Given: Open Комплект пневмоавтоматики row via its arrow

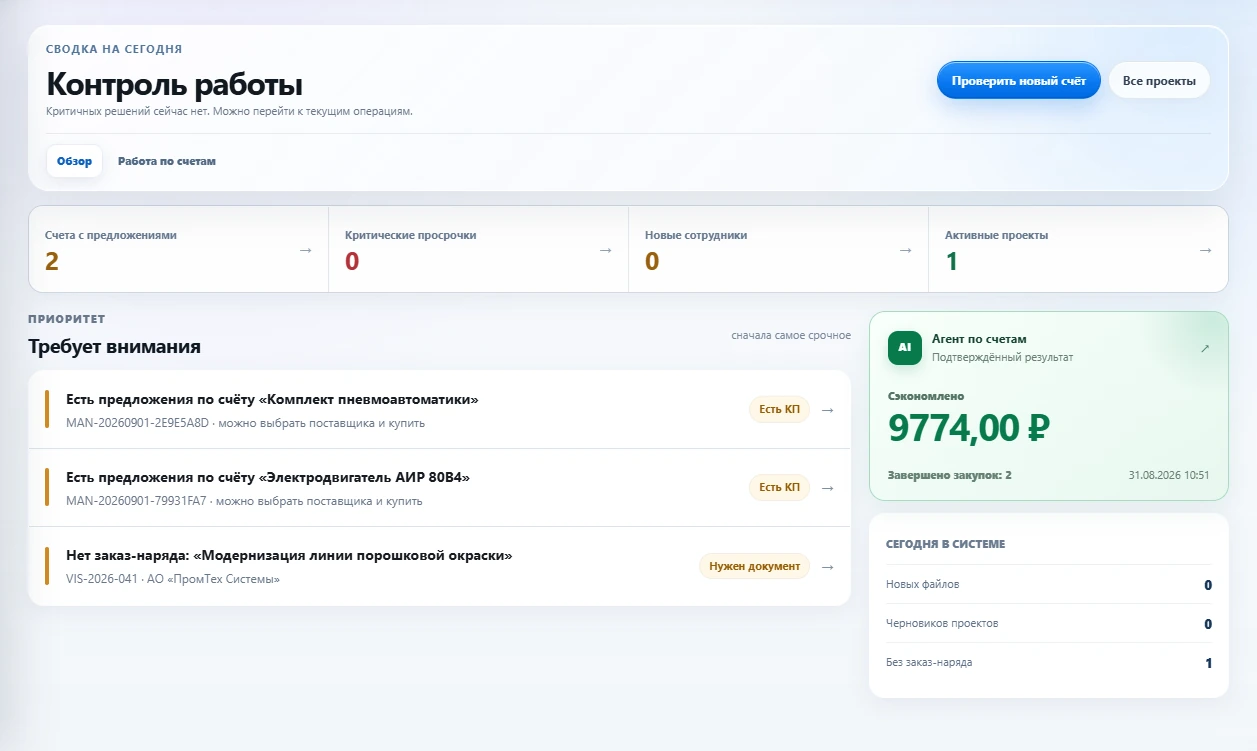Looking at the screenshot, I should tap(827, 410).
